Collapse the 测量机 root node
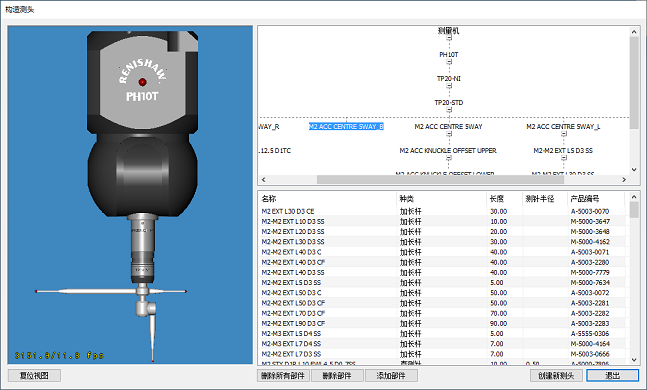Image resolution: width=647 pixels, height=390 pixels. click(449, 38)
